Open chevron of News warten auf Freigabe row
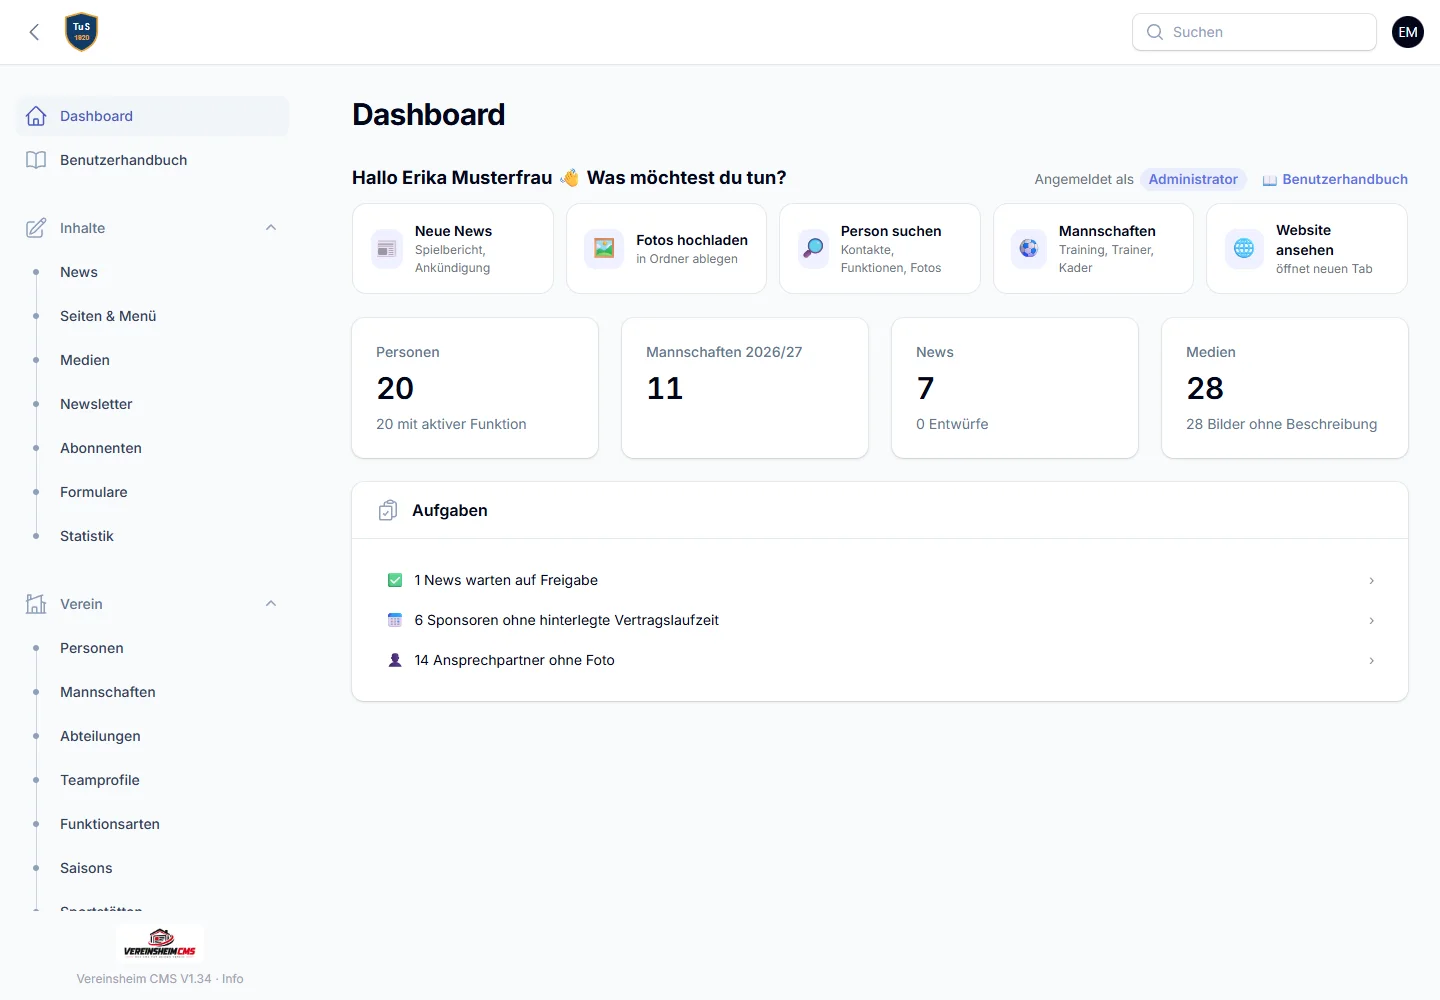 (1371, 581)
